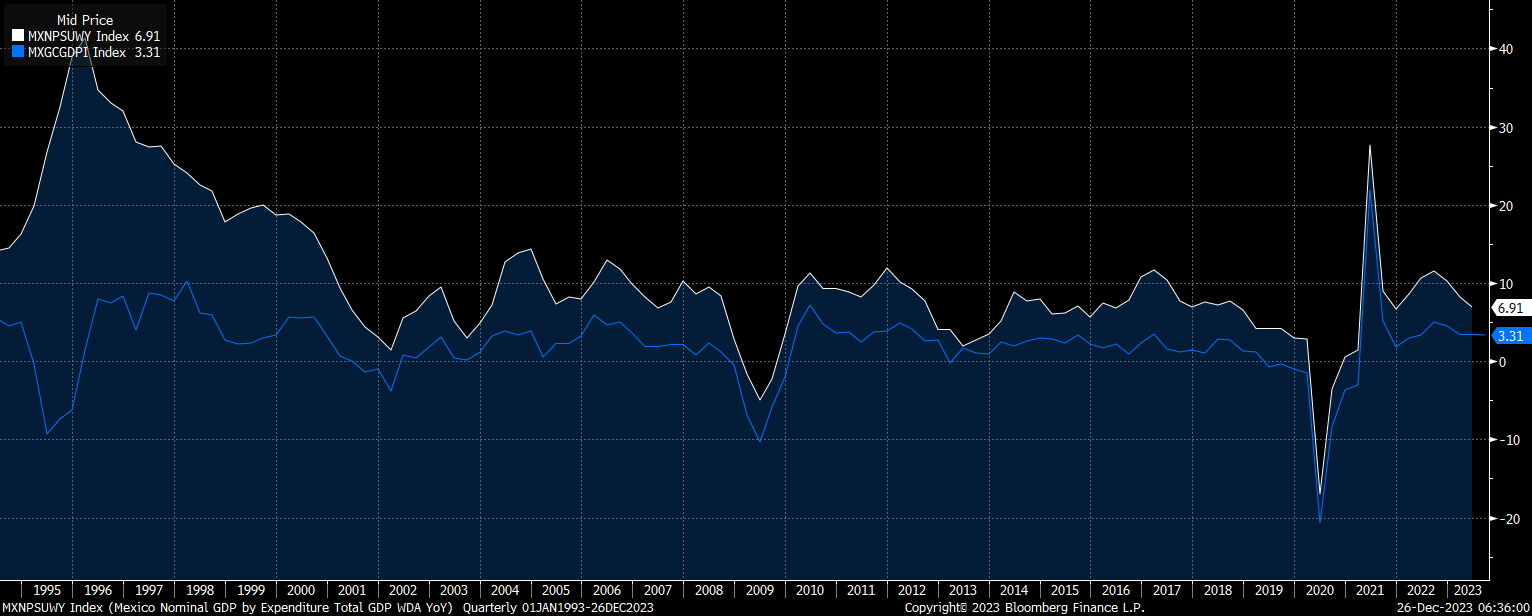Click the 2005 year label on x-axis
This screenshot has width=1532, height=616.
click(556, 590)
